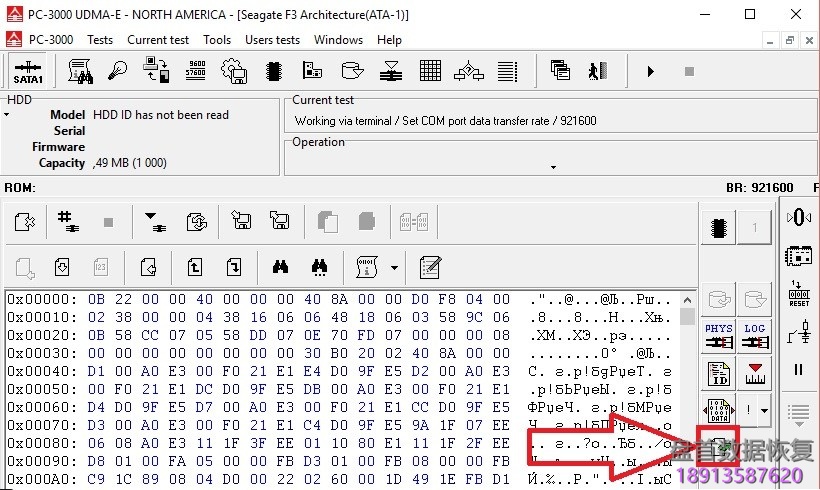Click the notepad with pencil icon
This screenshot has height=490, width=820.
431,267
